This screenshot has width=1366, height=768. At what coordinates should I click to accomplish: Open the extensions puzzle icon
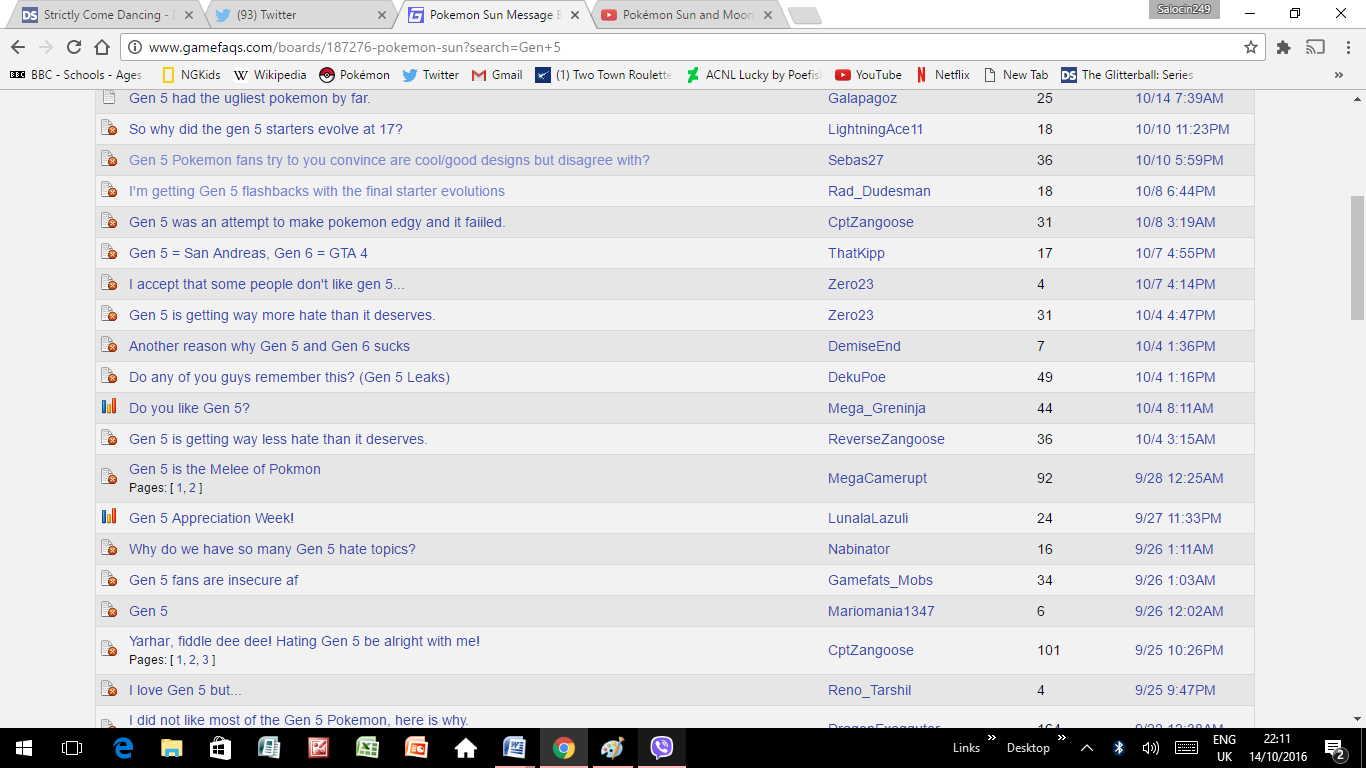pos(1284,47)
